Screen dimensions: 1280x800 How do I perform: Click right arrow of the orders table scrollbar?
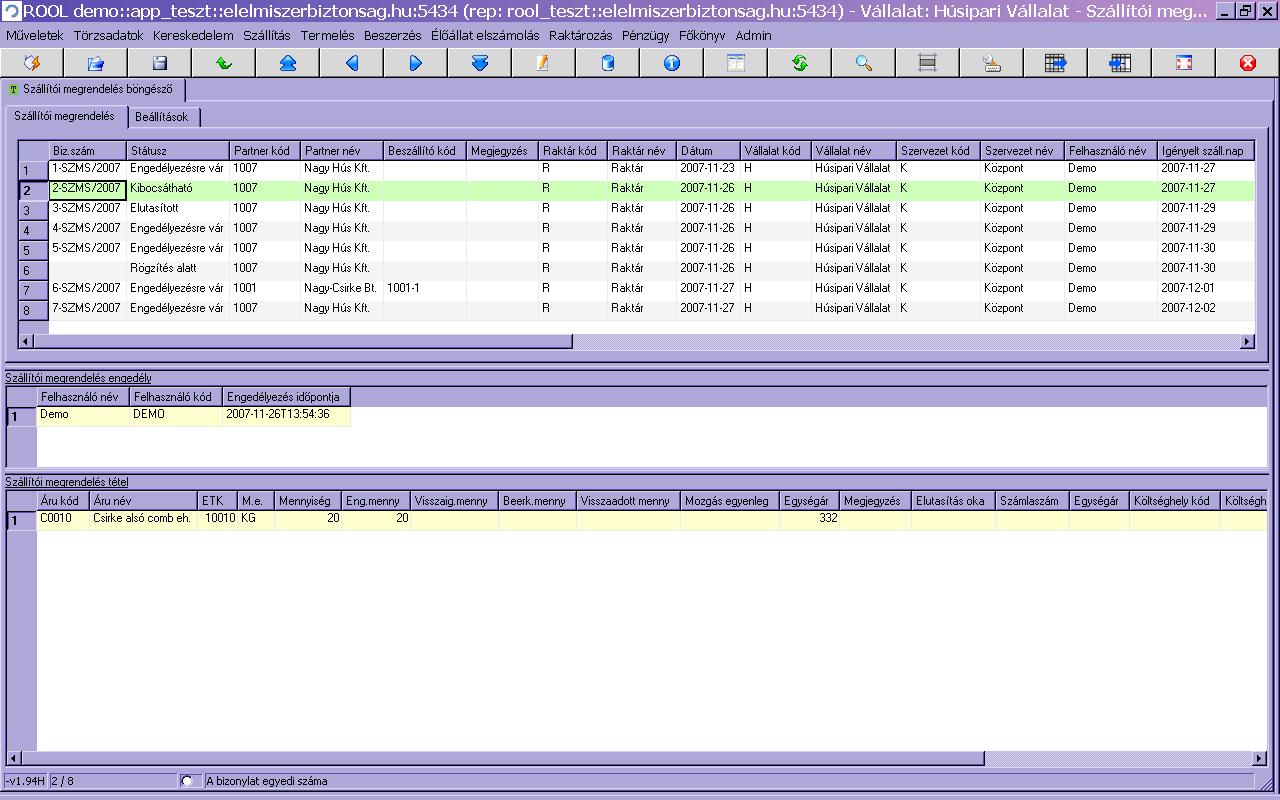(1247, 341)
